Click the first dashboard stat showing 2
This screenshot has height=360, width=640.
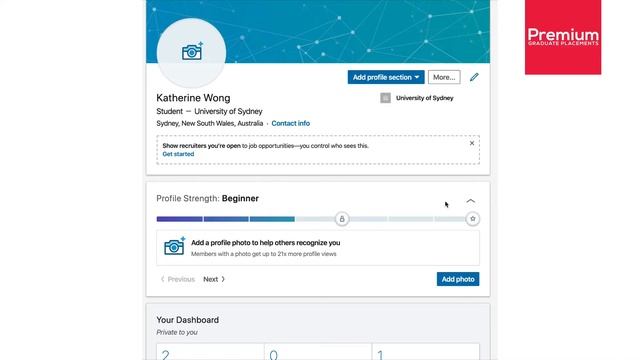pyautogui.click(x=210, y=352)
